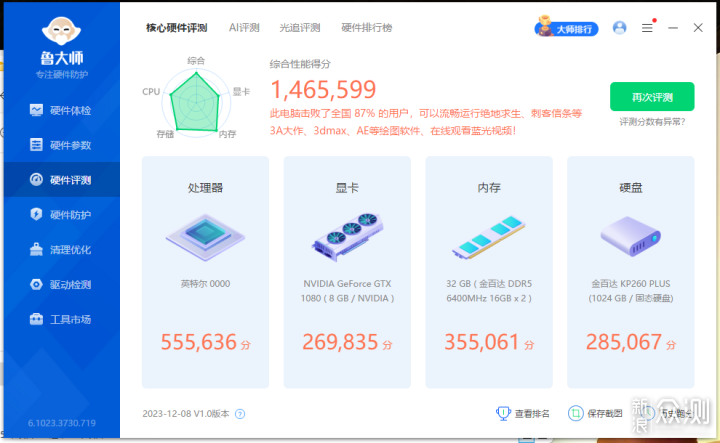The height and width of the screenshot is (443, 720).
Task: Click the processor score 555,636
Action: (x=198, y=342)
